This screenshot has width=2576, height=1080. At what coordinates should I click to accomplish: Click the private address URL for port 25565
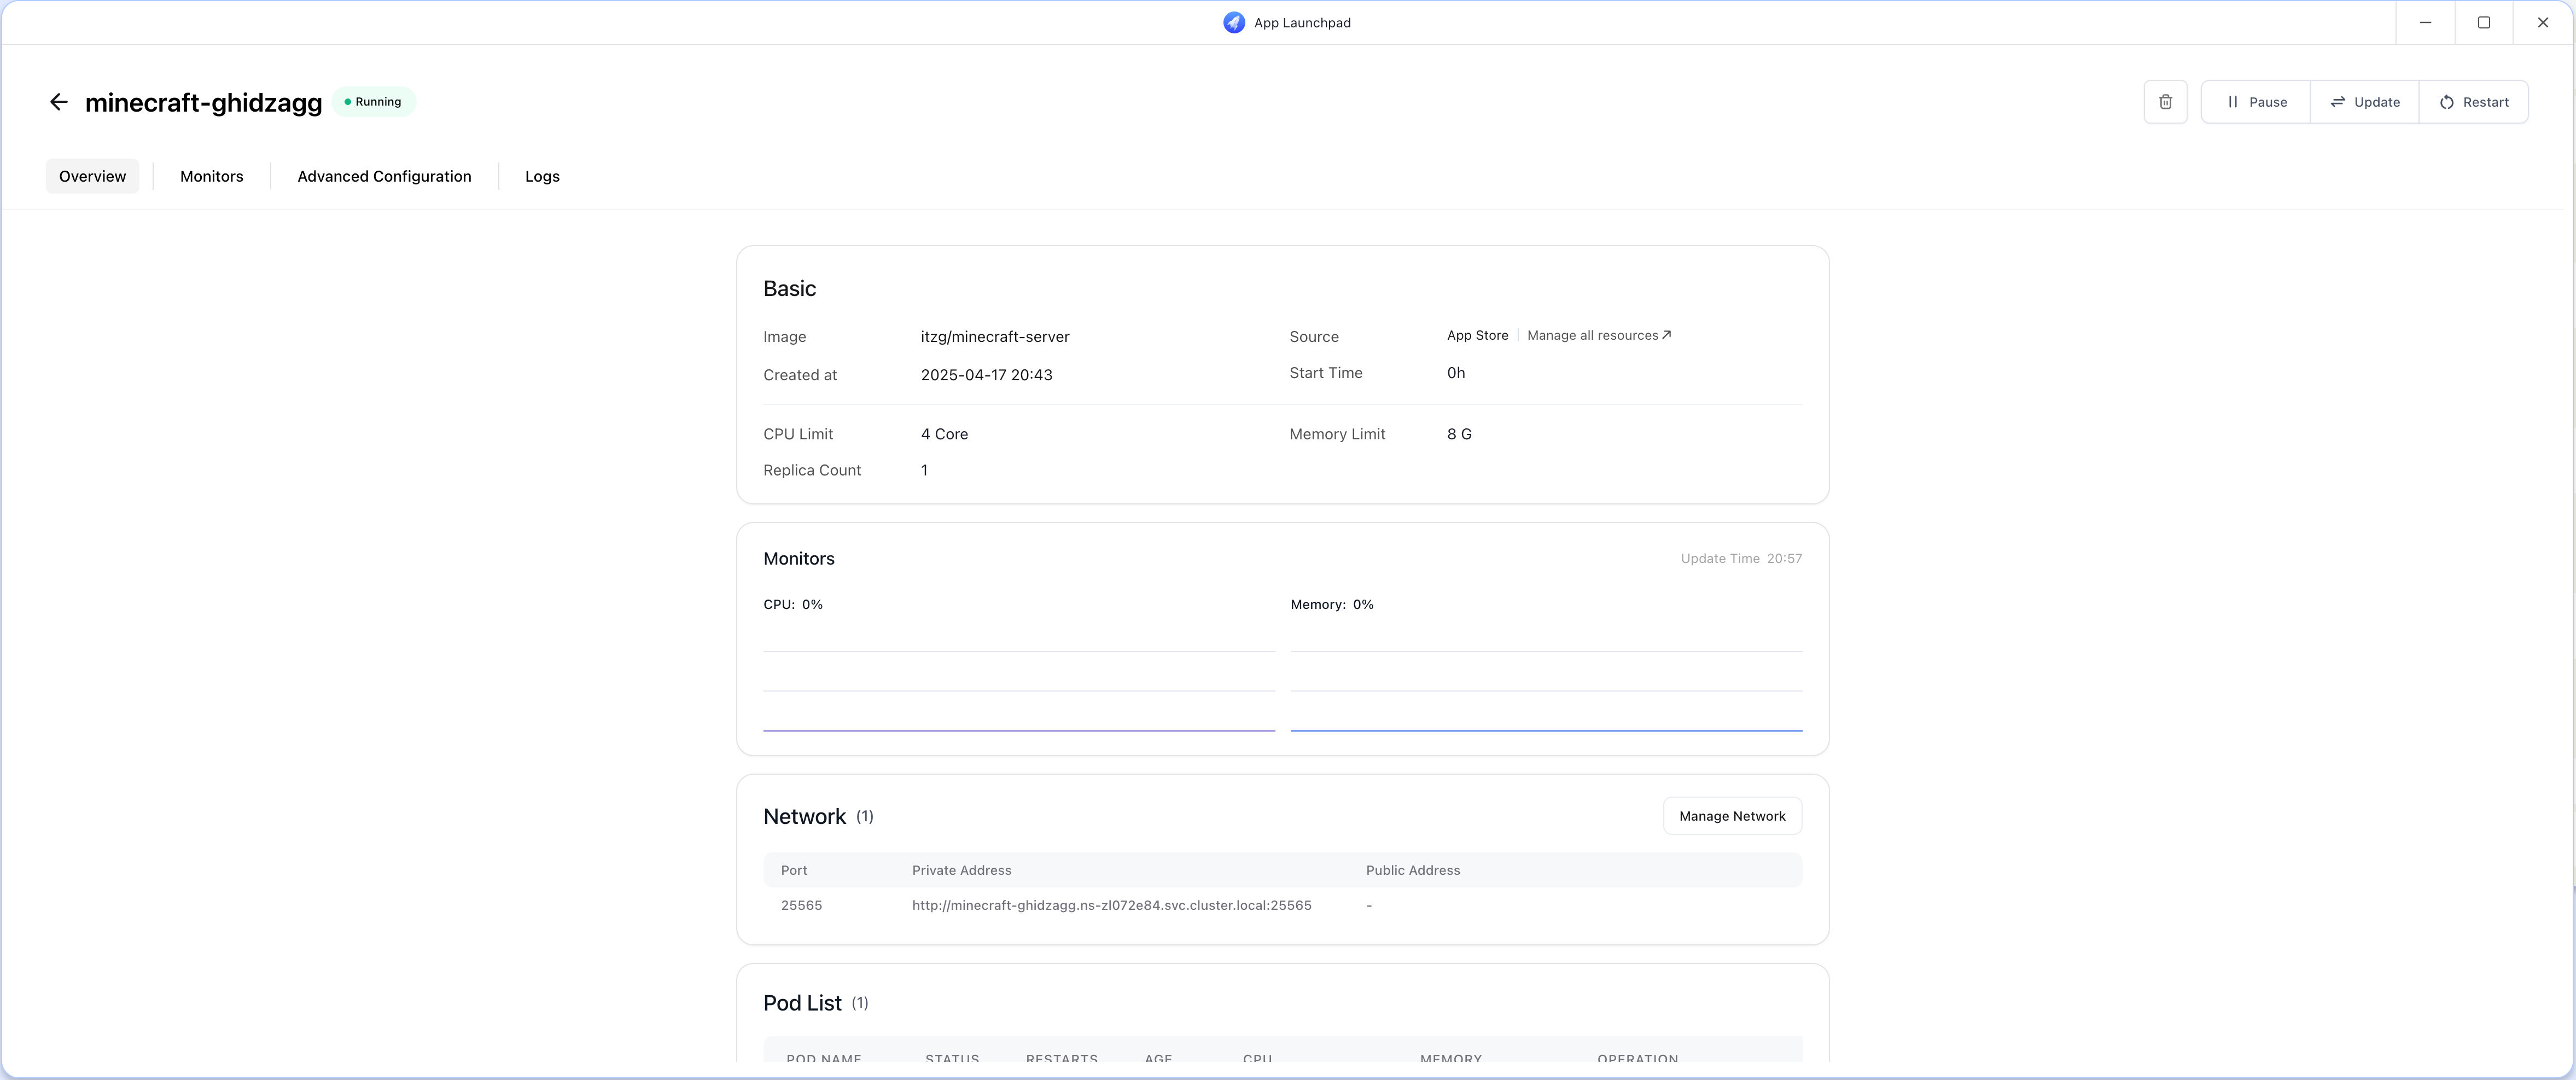pyautogui.click(x=1111, y=905)
